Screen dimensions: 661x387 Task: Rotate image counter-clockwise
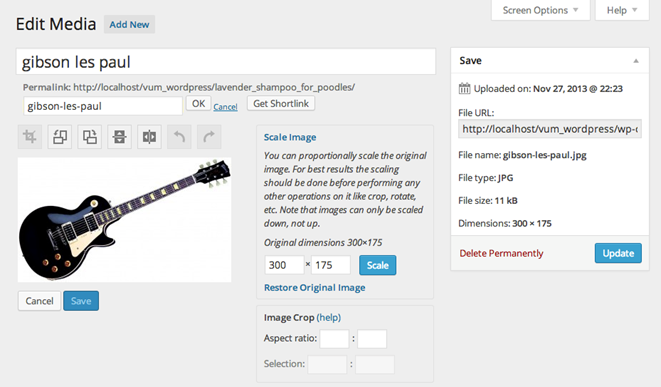[60, 137]
